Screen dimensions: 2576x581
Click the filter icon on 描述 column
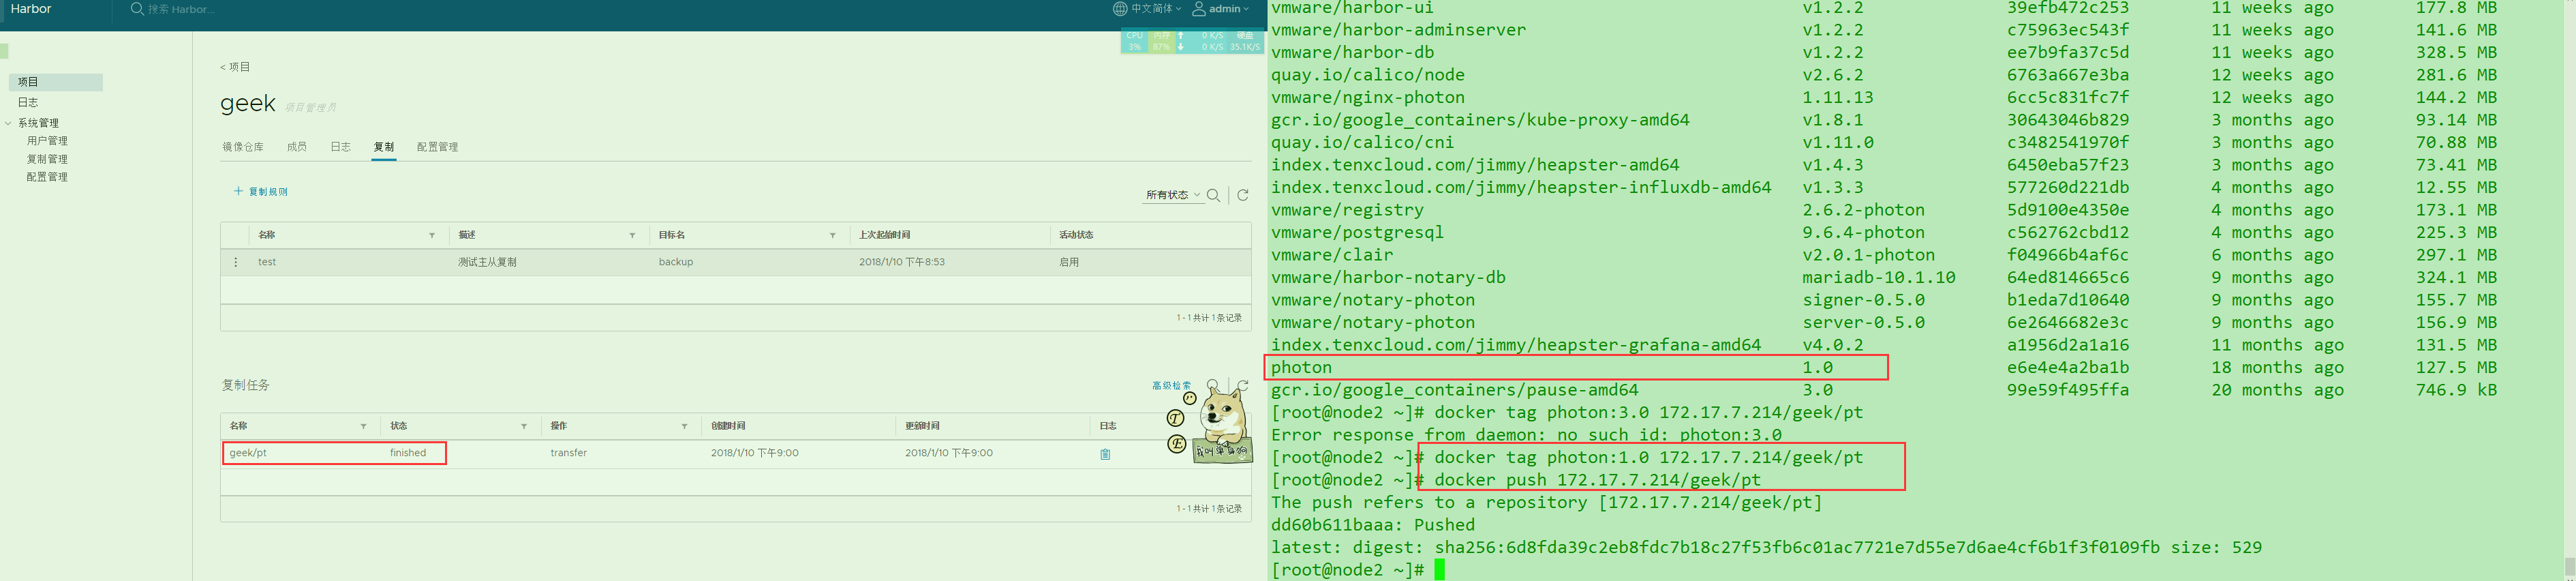point(632,235)
